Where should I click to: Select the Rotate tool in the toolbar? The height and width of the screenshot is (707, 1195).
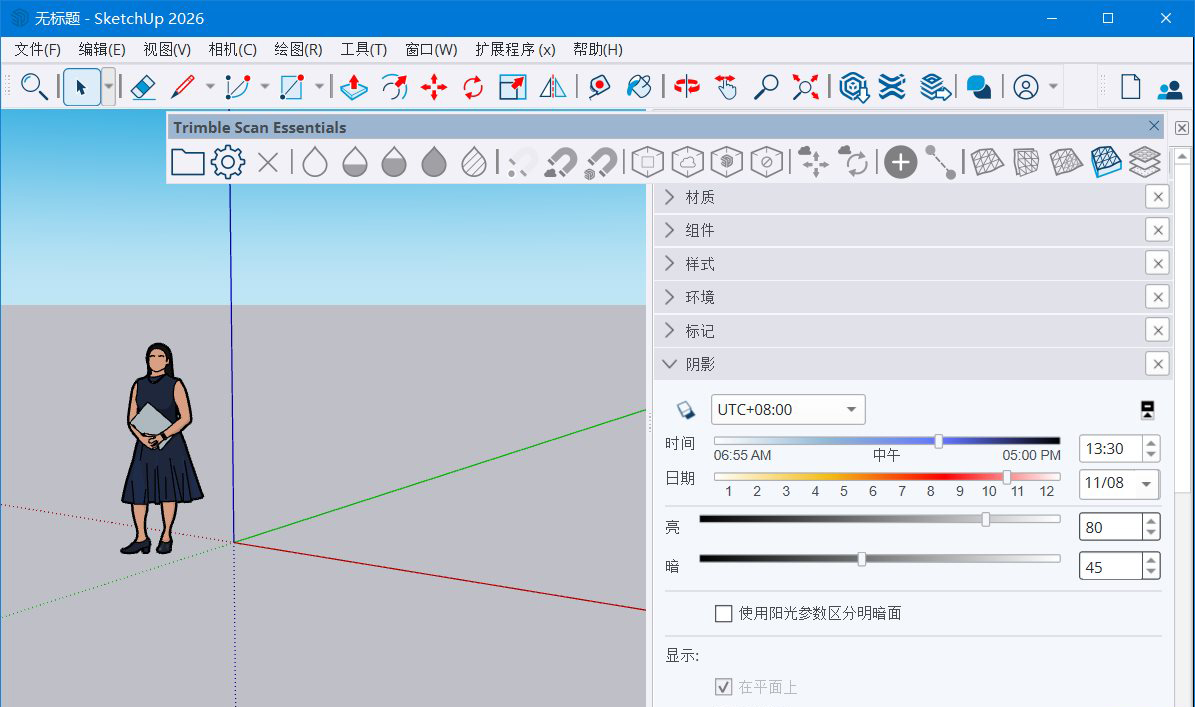[473, 87]
